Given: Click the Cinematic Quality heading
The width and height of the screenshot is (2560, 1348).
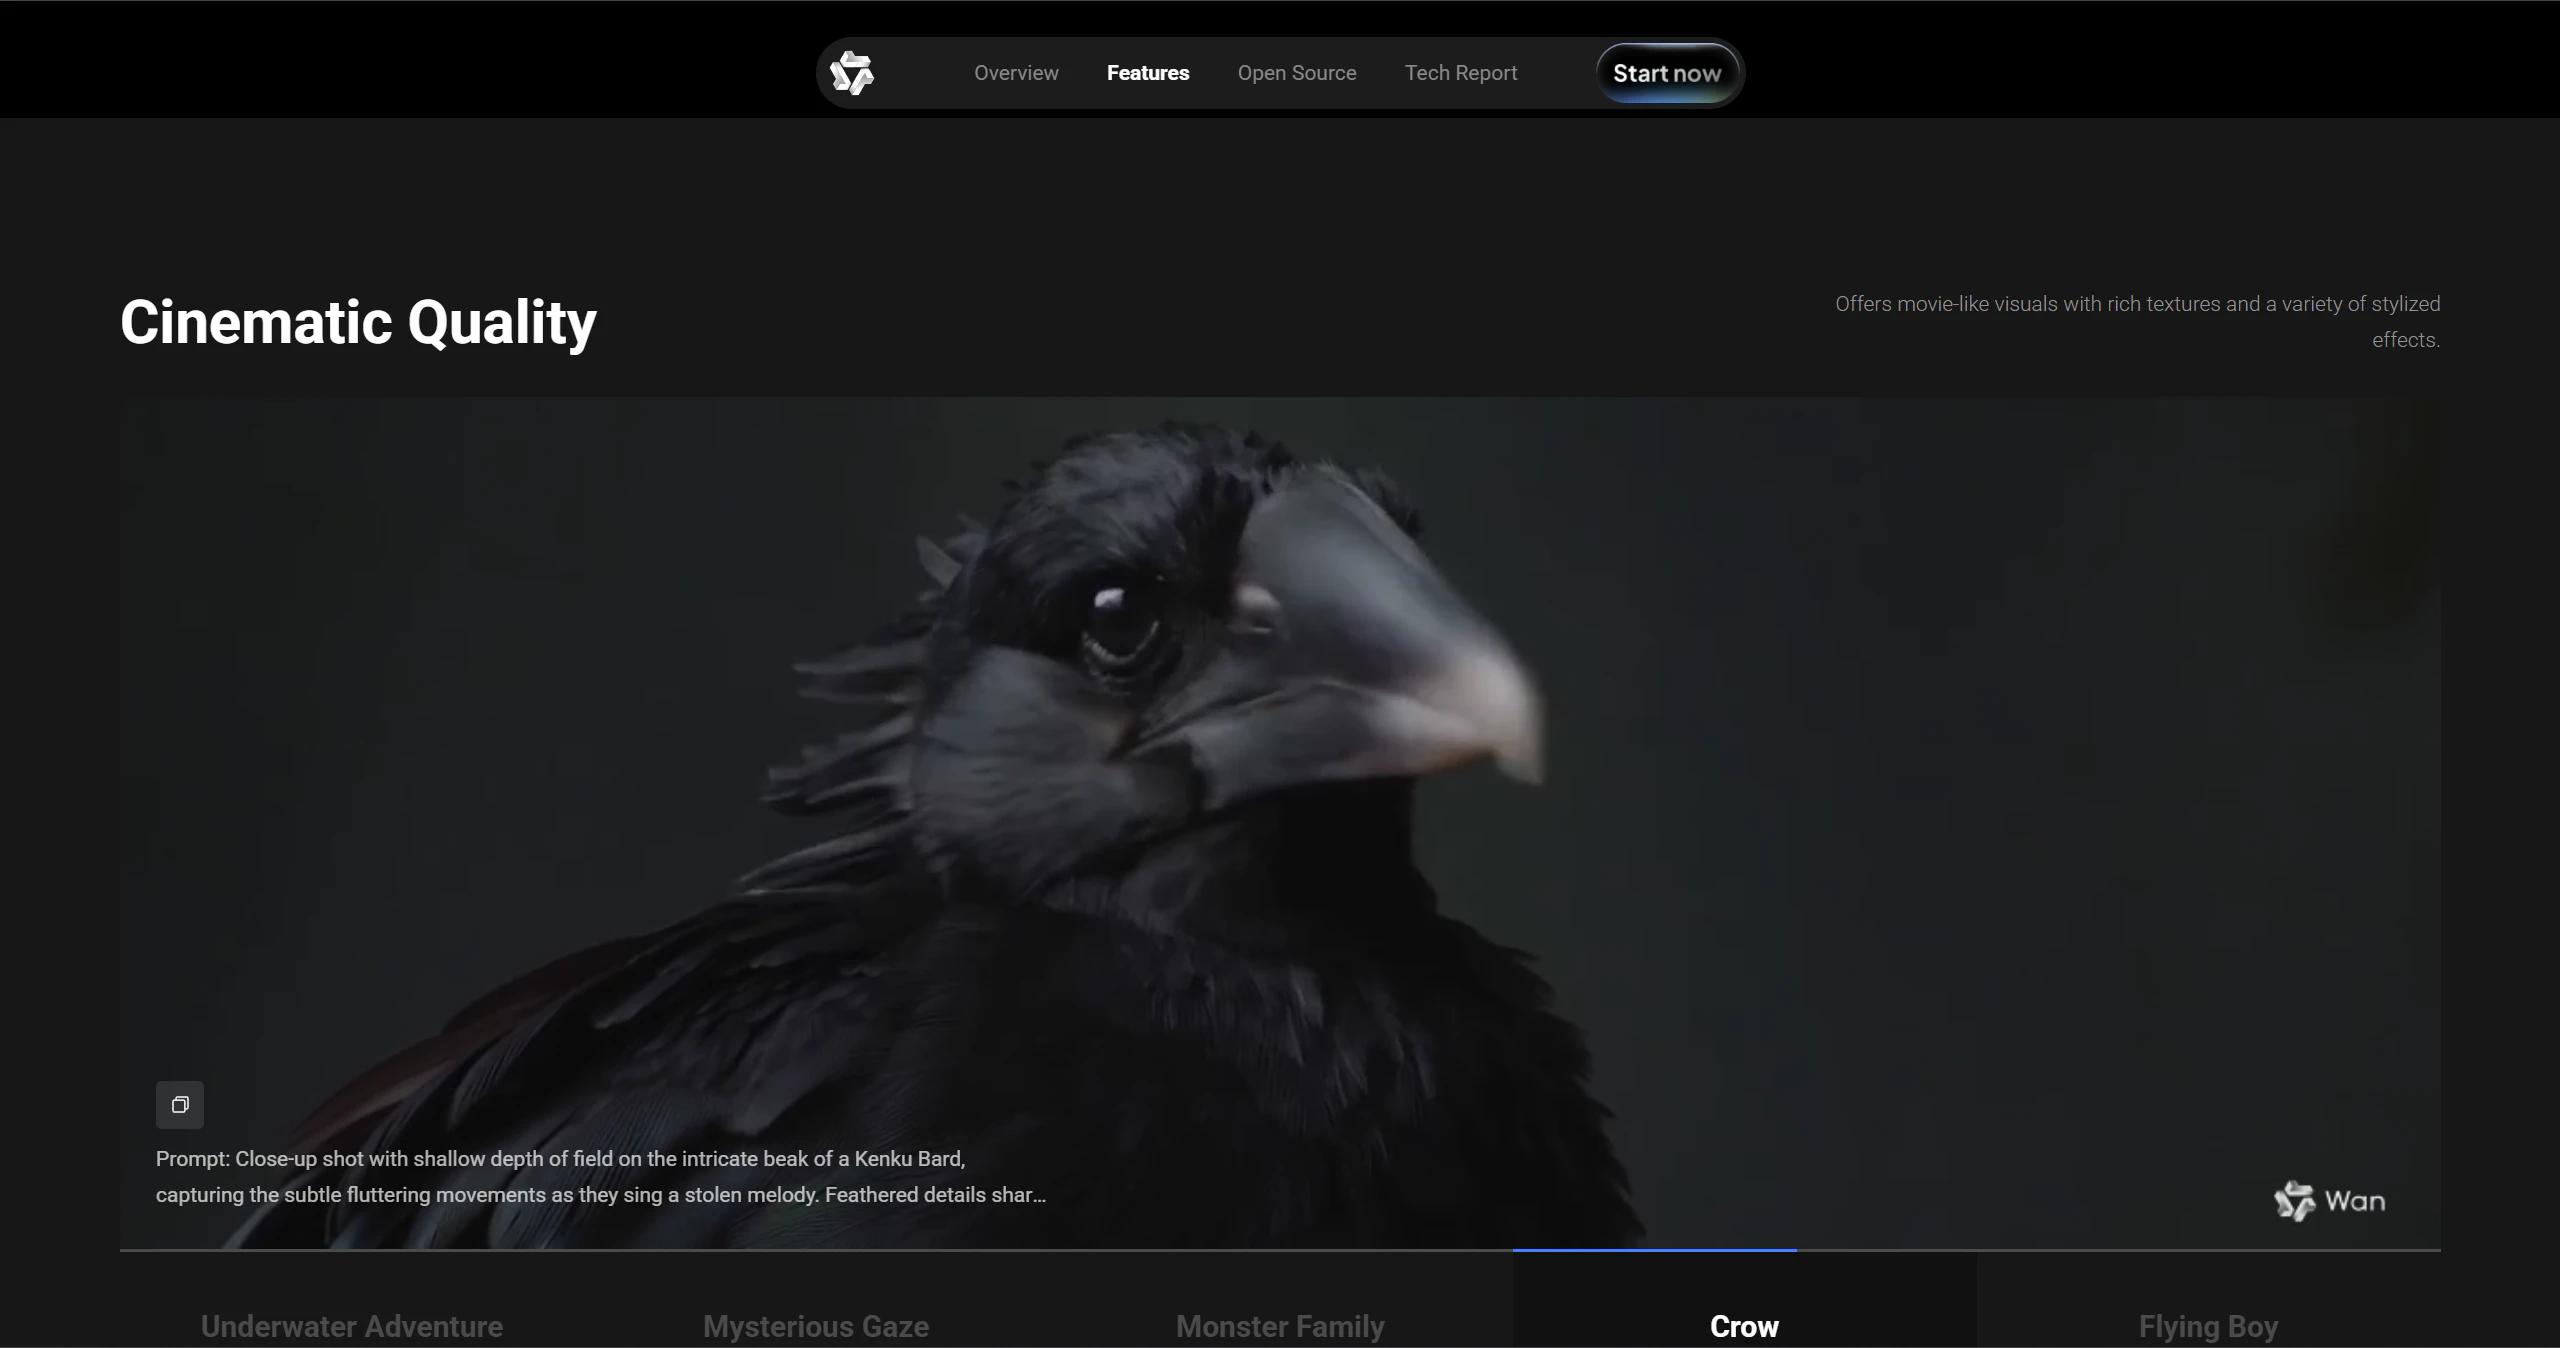Looking at the screenshot, I should click(358, 322).
